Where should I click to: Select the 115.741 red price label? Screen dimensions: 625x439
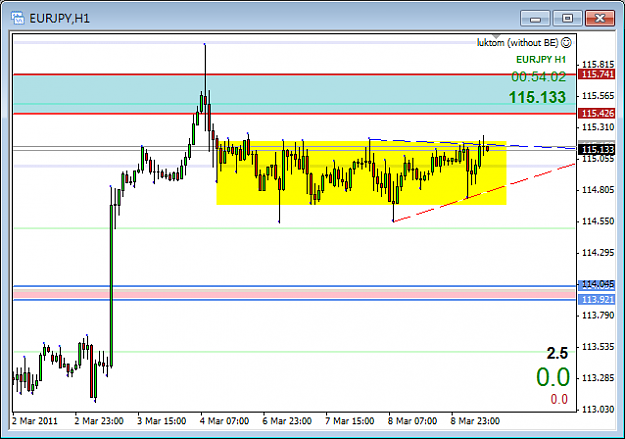(x=597, y=74)
